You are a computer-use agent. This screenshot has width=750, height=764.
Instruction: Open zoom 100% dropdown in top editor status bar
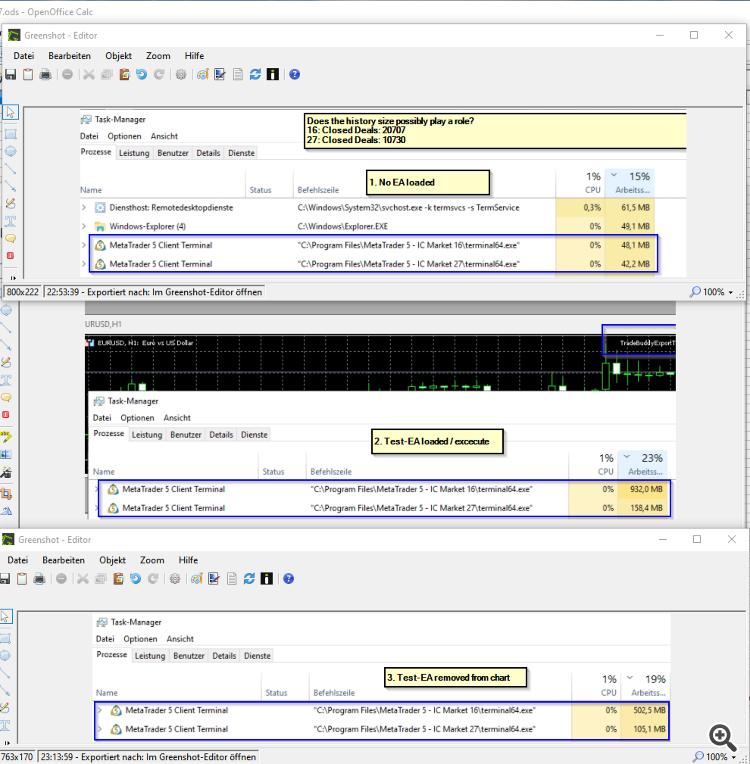point(730,292)
